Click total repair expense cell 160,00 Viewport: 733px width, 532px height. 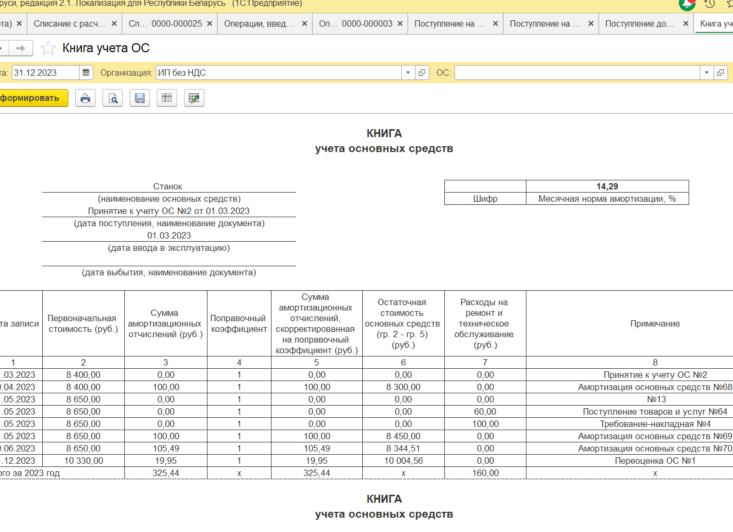pyautogui.click(x=485, y=473)
